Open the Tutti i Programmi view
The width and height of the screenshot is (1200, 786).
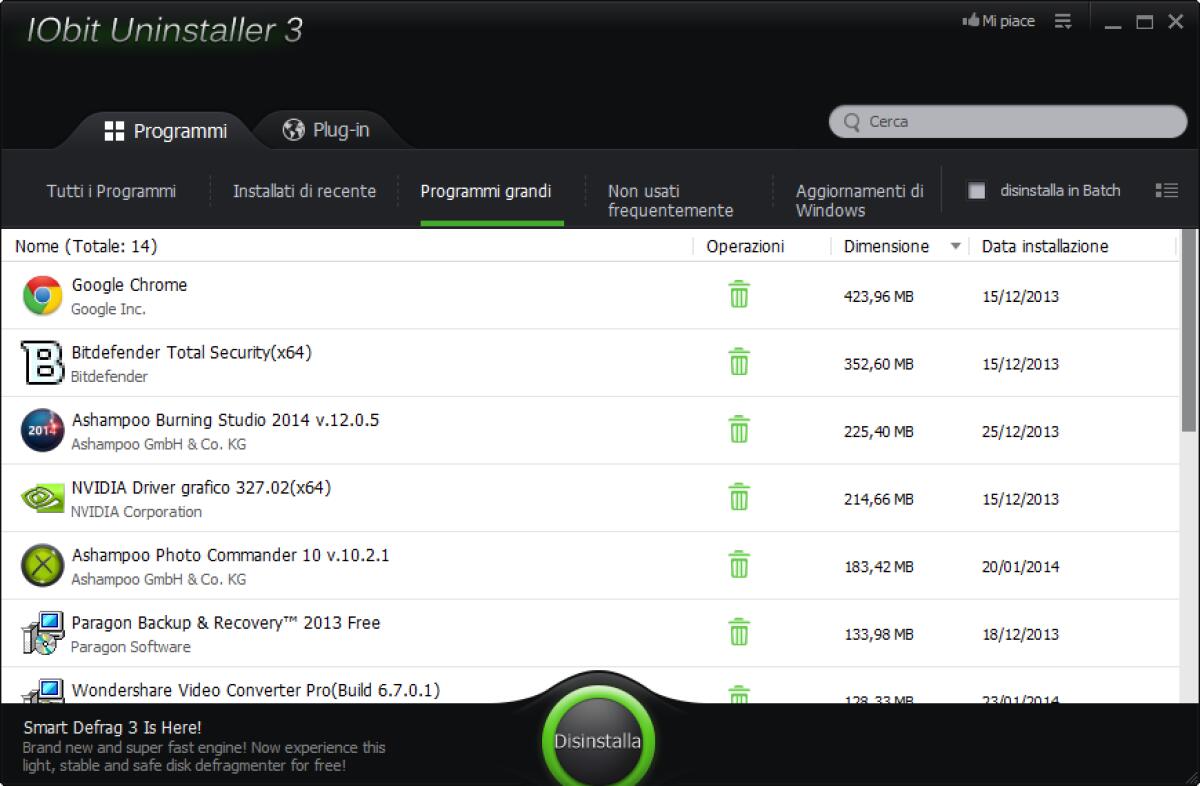point(110,190)
